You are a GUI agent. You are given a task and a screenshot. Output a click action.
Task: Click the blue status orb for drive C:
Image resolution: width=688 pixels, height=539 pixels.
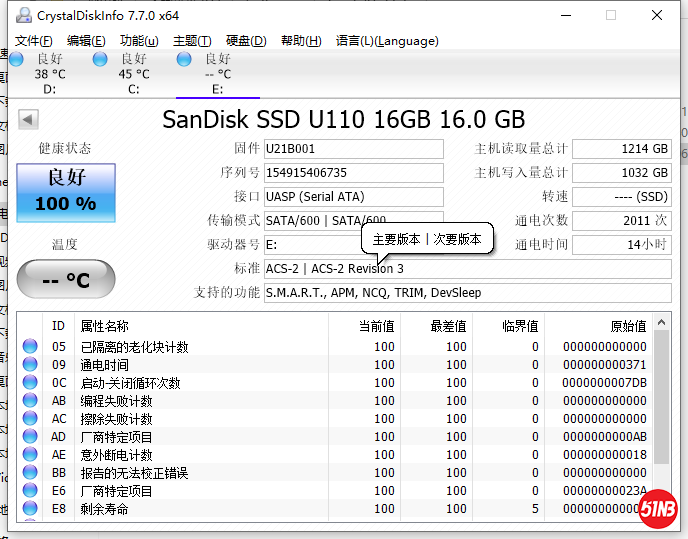pos(100,59)
